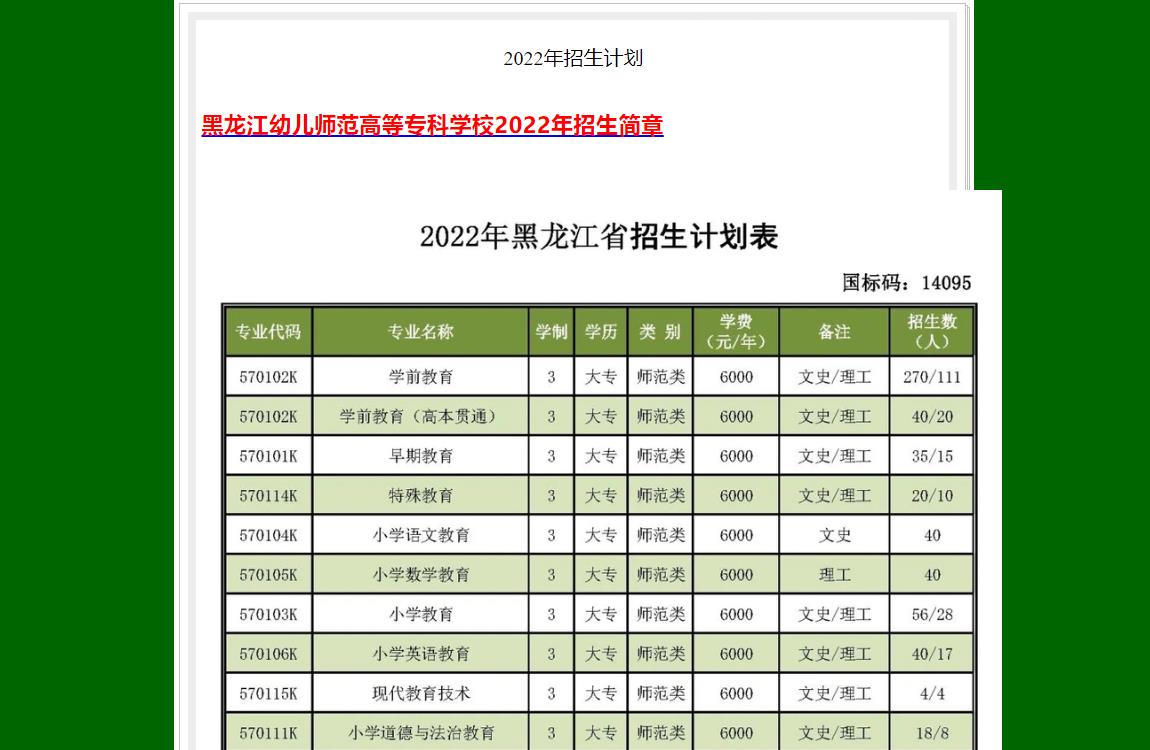Screen dimensions: 1150x750
Task: Click the 学制 column header
Action: pyautogui.click(x=552, y=331)
